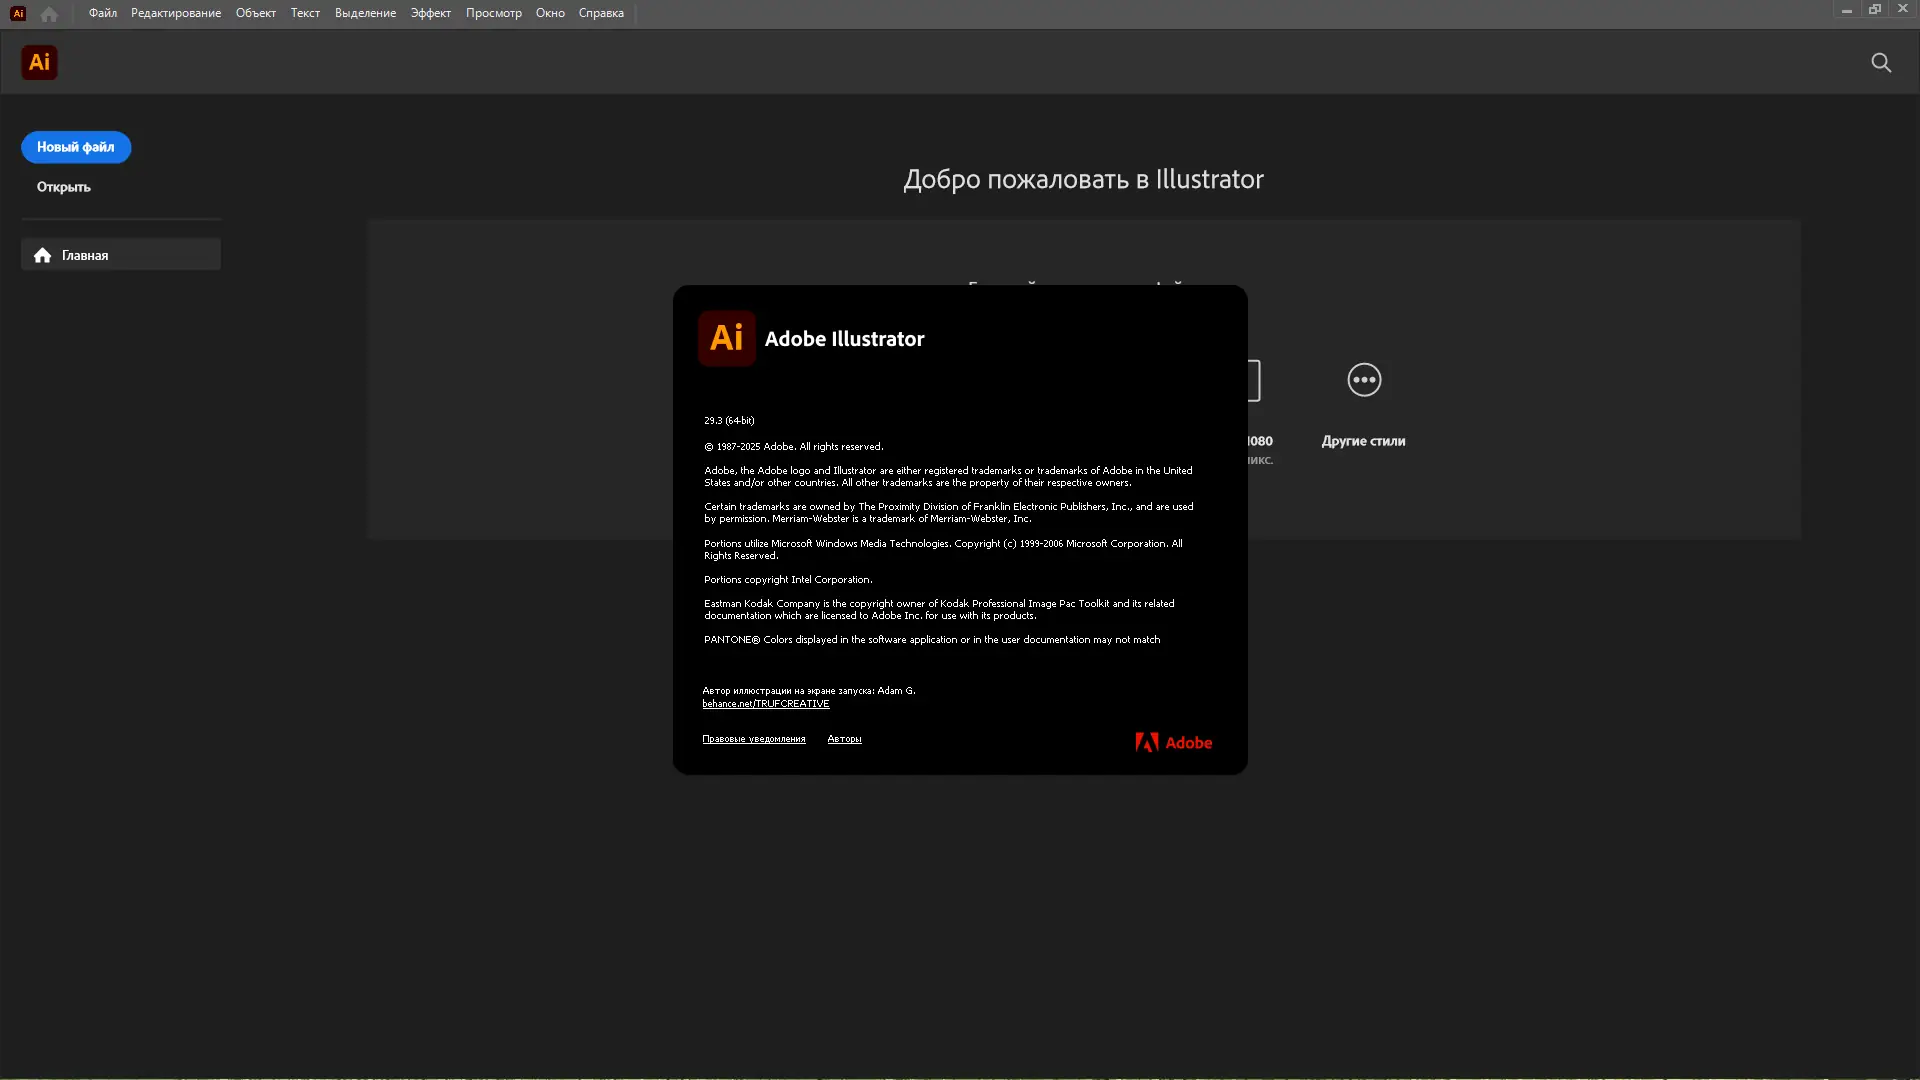
Task: Click the small Ai app icon top-left
Action: (x=18, y=14)
